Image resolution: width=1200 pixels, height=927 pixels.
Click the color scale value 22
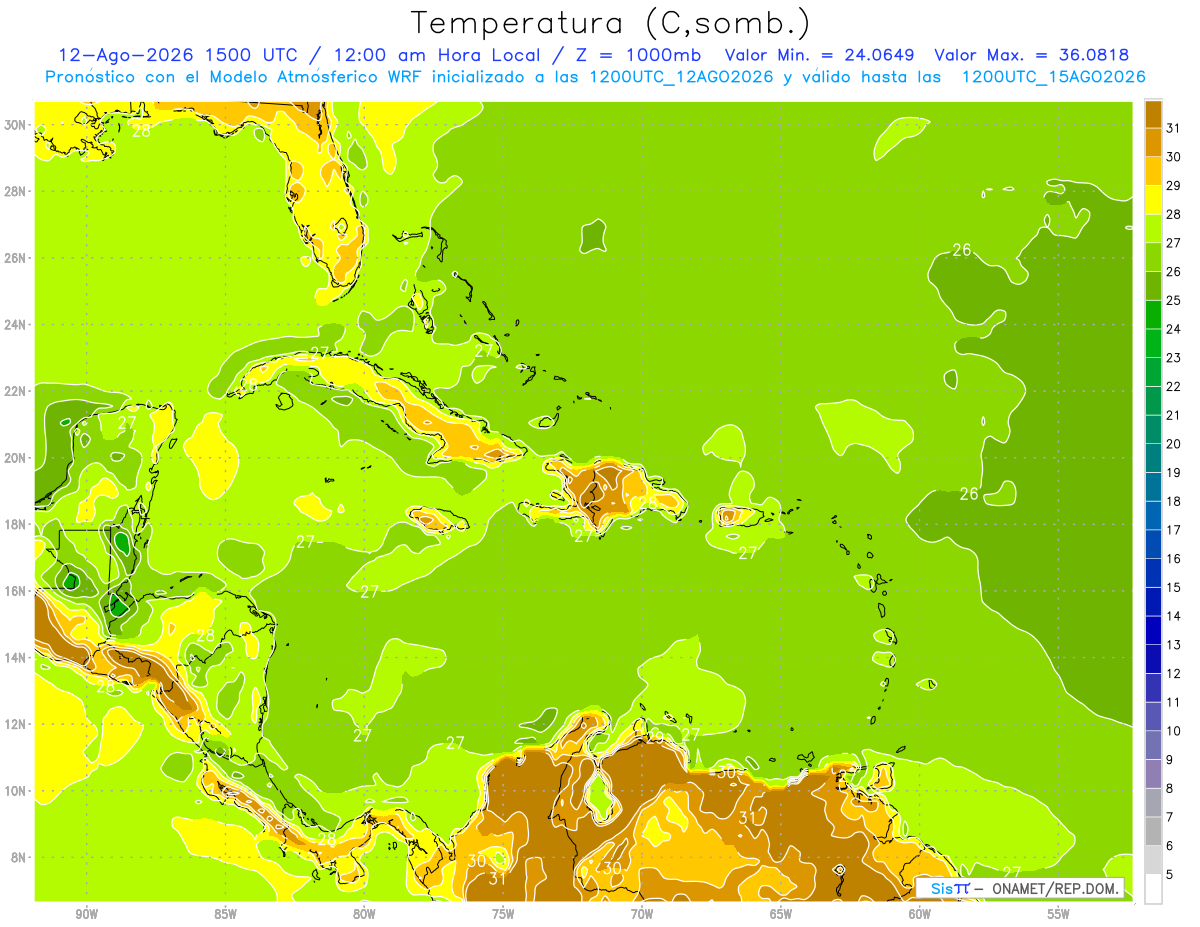click(x=1174, y=386)
